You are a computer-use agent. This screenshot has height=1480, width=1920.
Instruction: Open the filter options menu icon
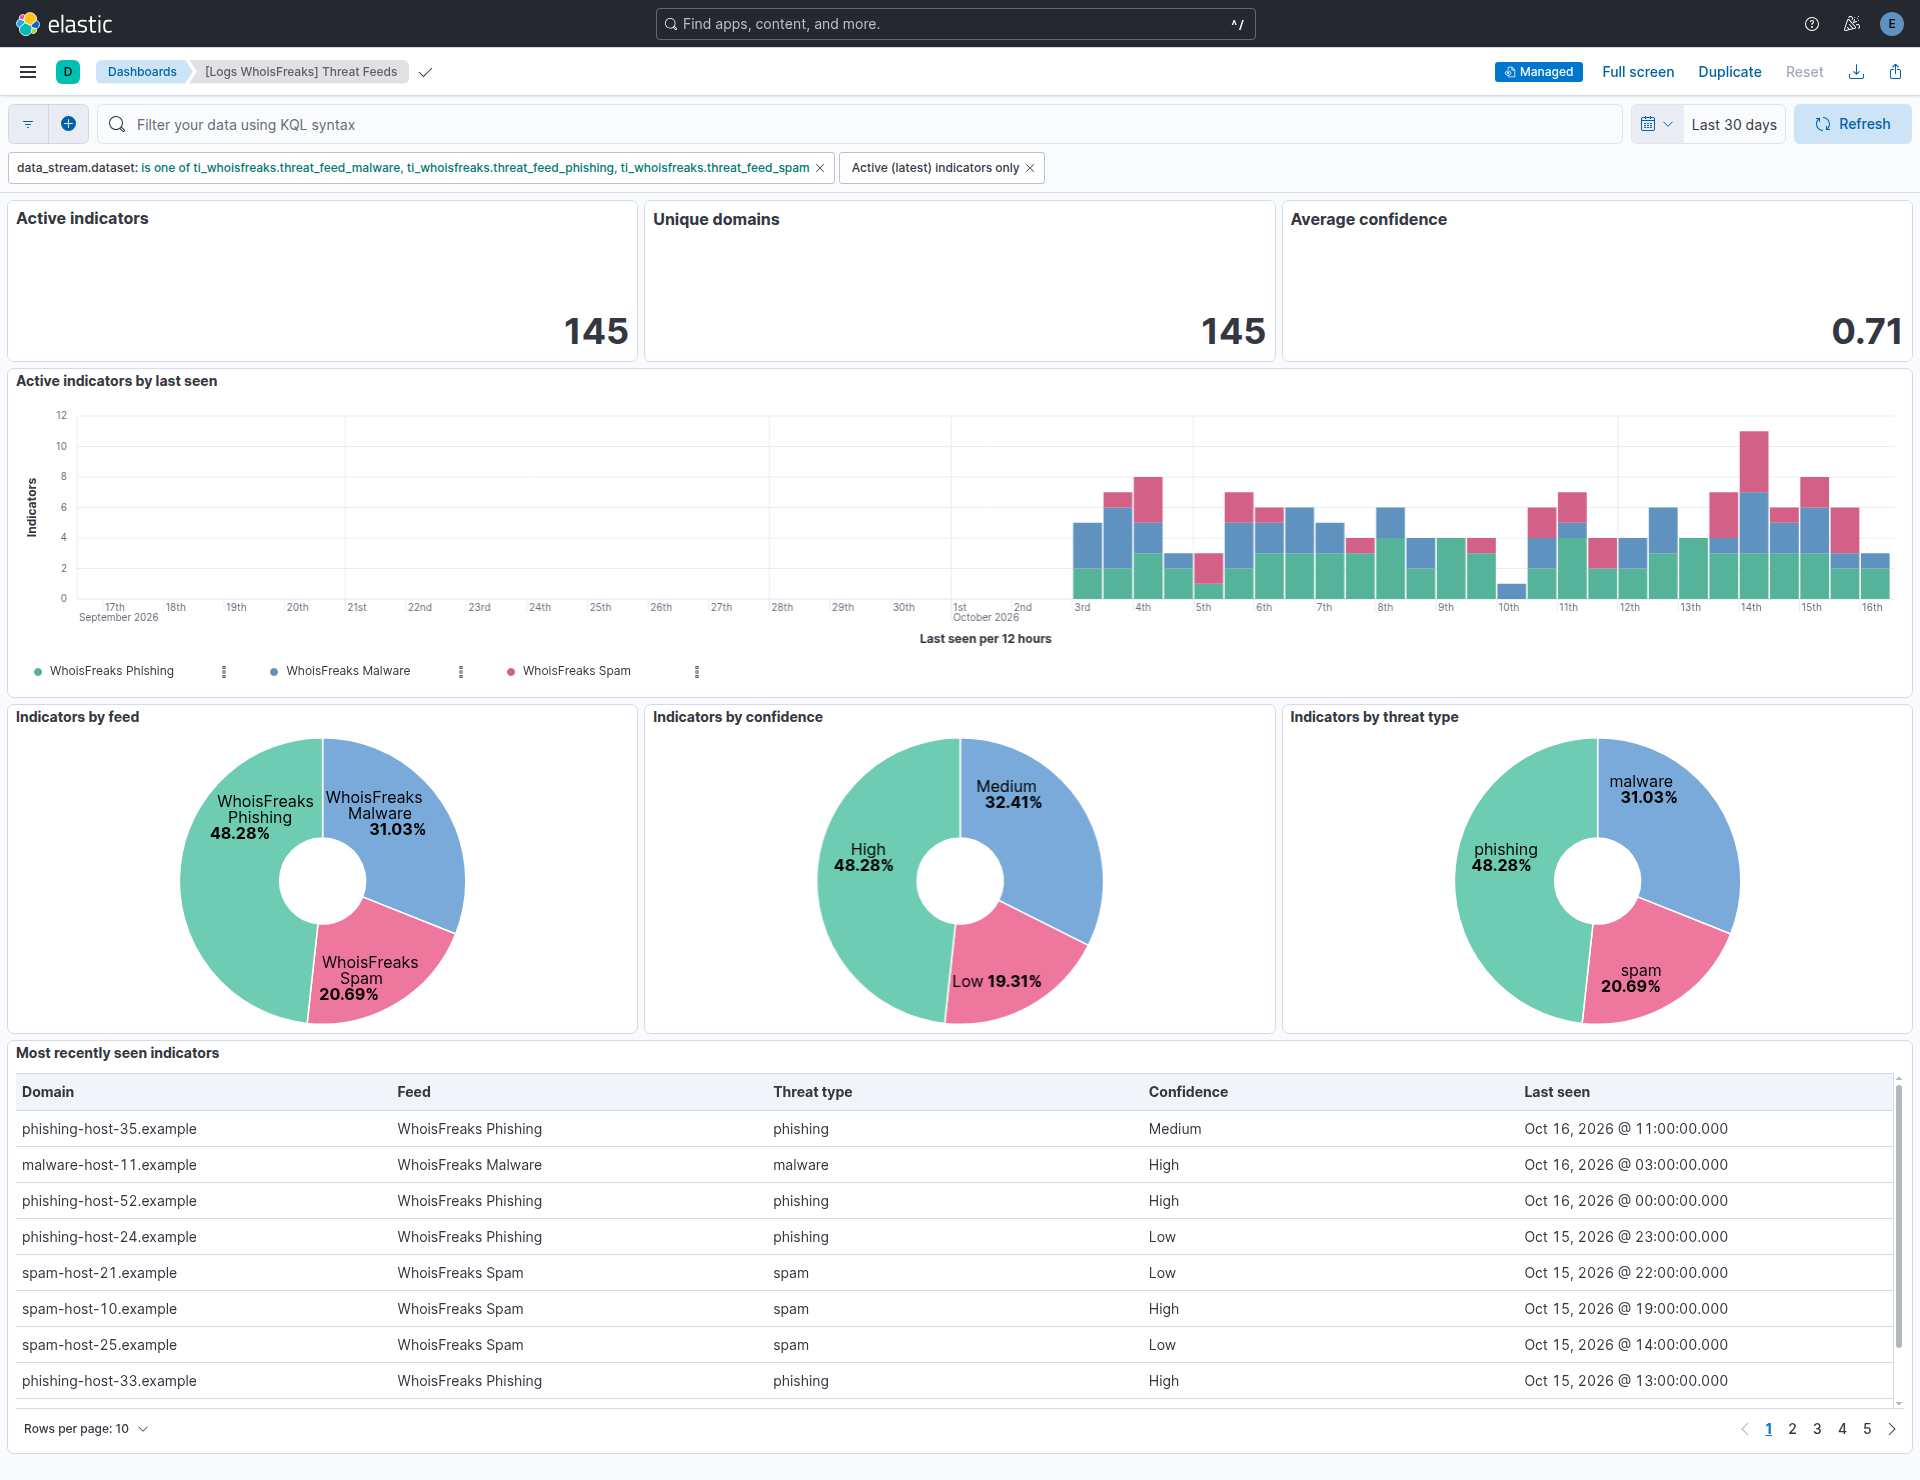28,124
